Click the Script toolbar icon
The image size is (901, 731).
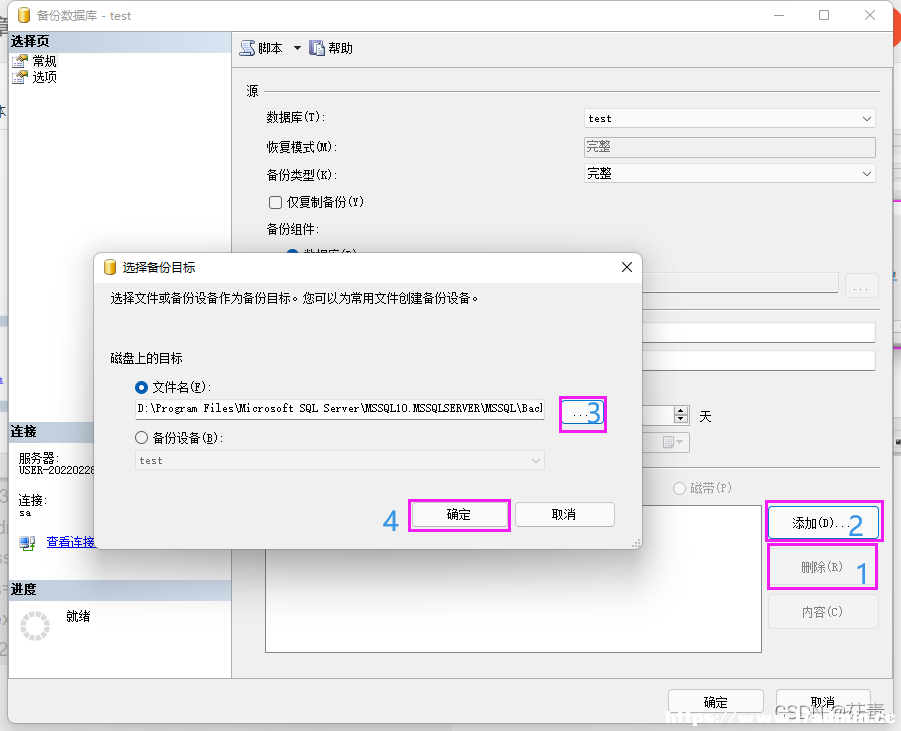coord(248,48)
